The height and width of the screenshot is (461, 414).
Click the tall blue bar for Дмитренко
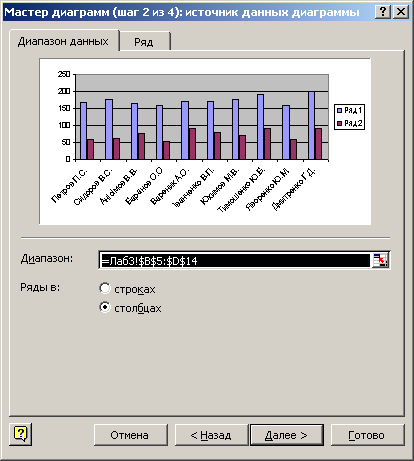tap(312, 125)
